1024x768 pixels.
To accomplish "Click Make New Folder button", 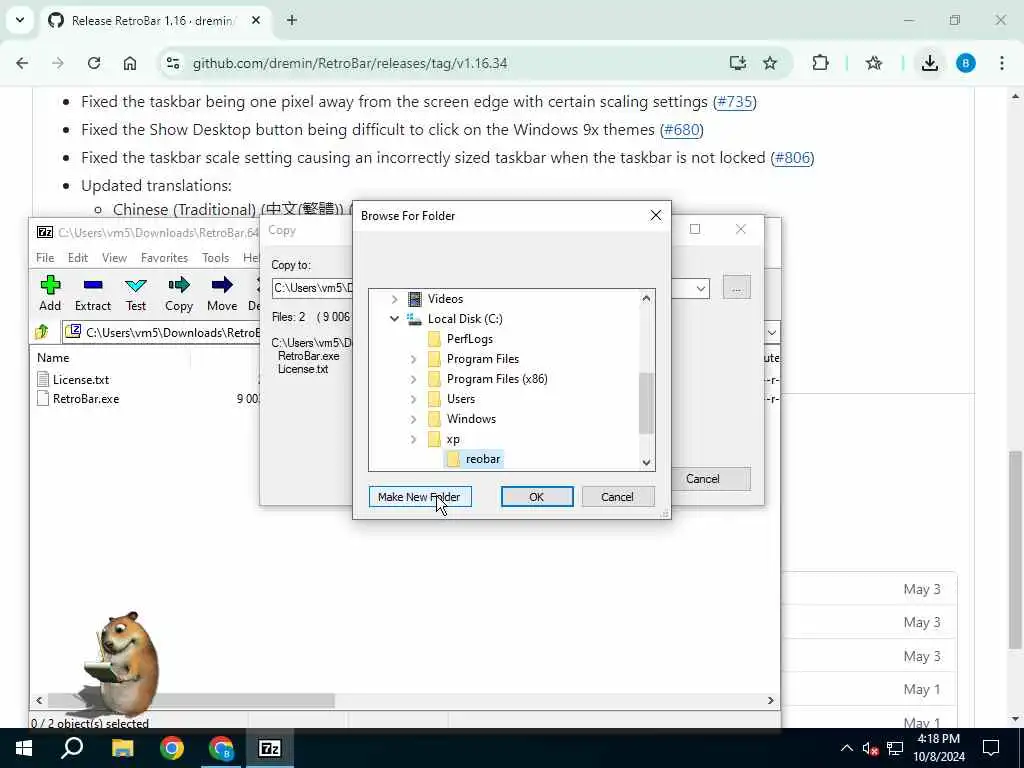I will pyautogui.click(x=420, y=497).
